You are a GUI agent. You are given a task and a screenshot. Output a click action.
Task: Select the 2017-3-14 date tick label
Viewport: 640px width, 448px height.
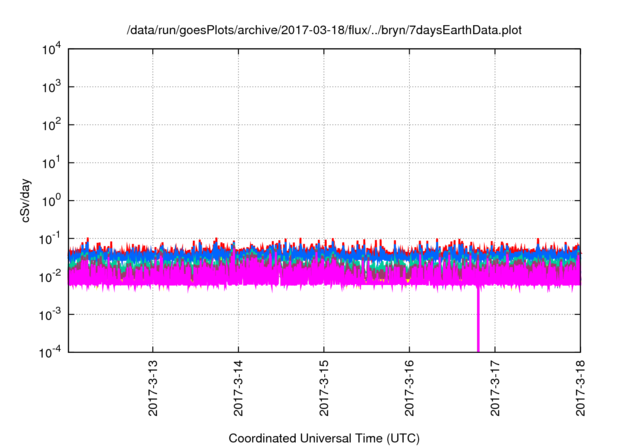238,389
